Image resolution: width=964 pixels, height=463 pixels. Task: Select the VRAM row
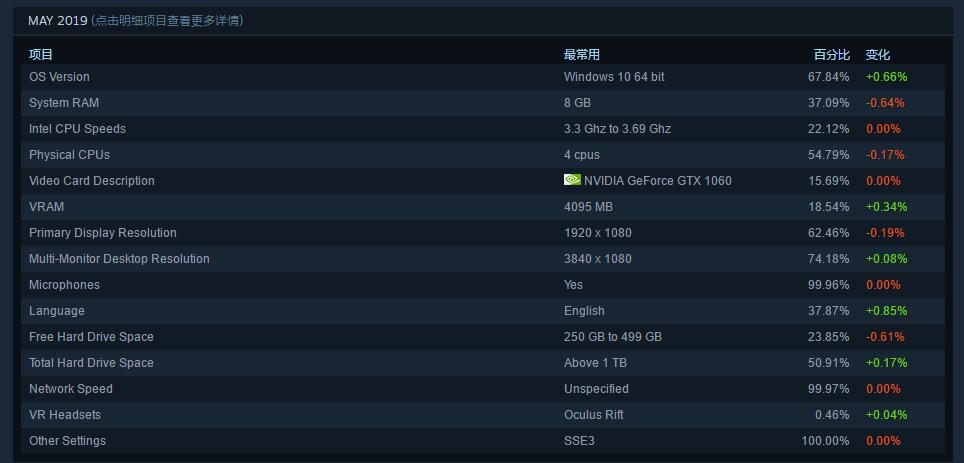483,207
